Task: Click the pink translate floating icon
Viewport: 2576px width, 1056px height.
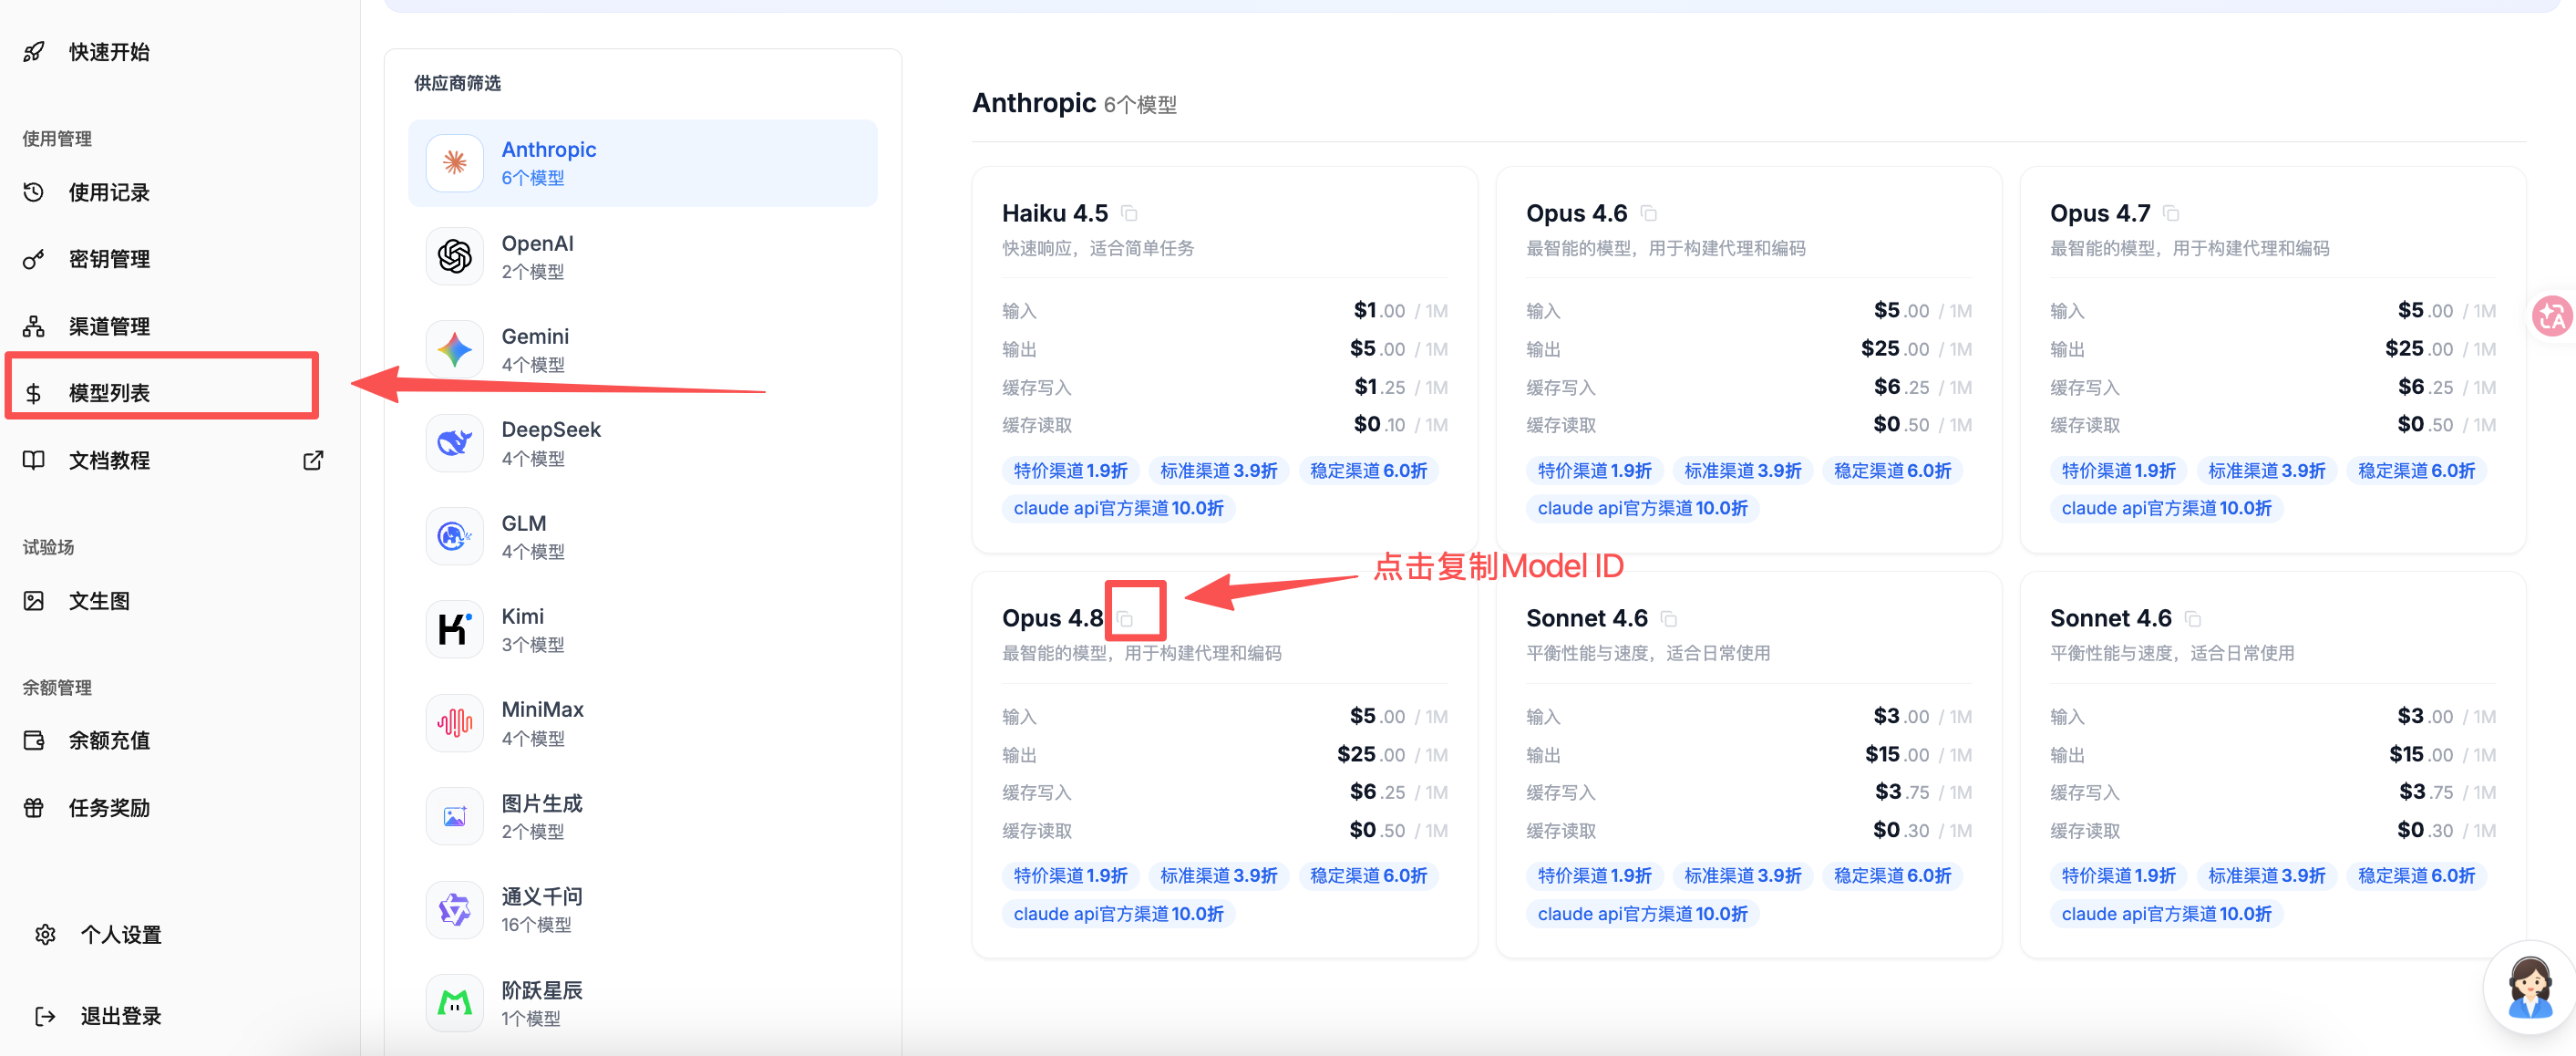Action: [x=2551, y=316]
